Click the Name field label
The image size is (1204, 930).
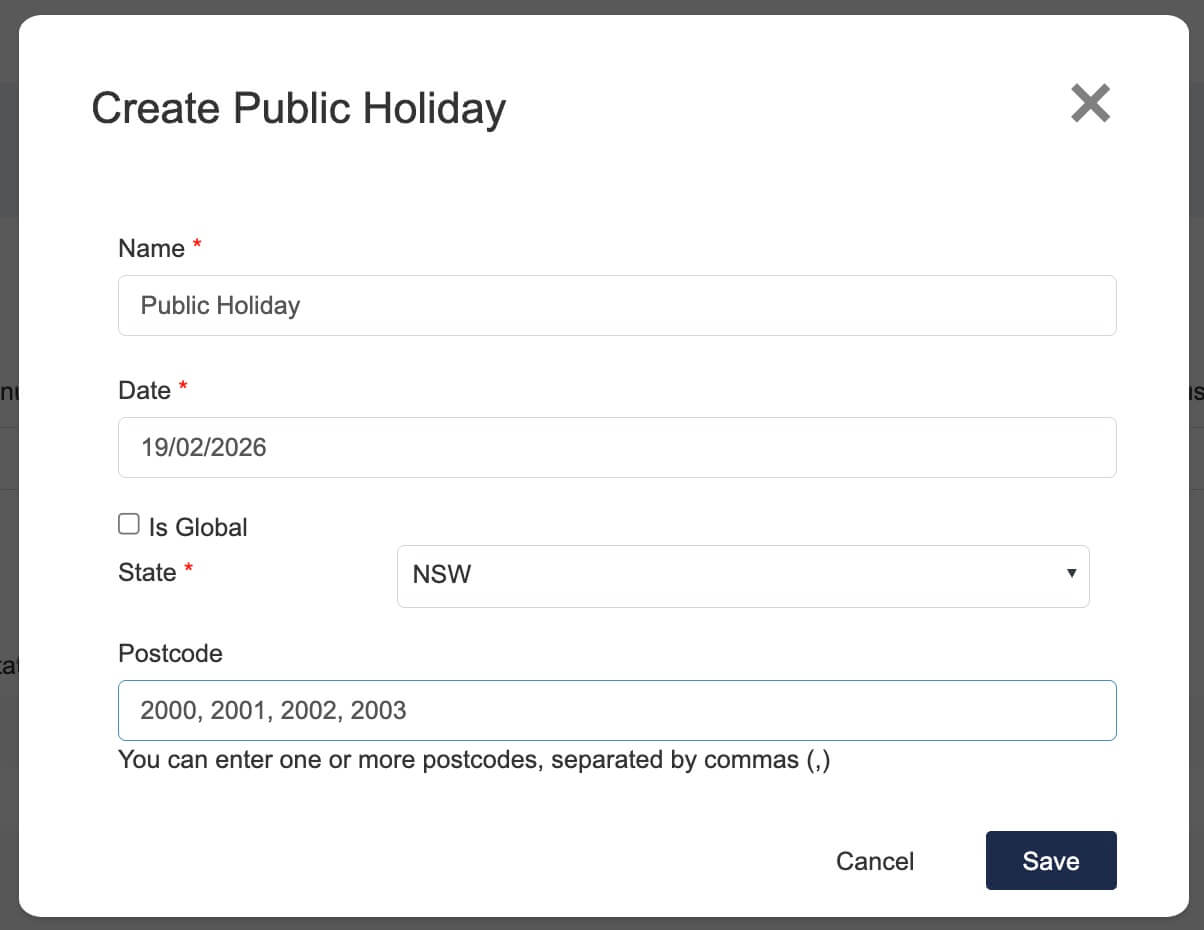tap(151, 248)
